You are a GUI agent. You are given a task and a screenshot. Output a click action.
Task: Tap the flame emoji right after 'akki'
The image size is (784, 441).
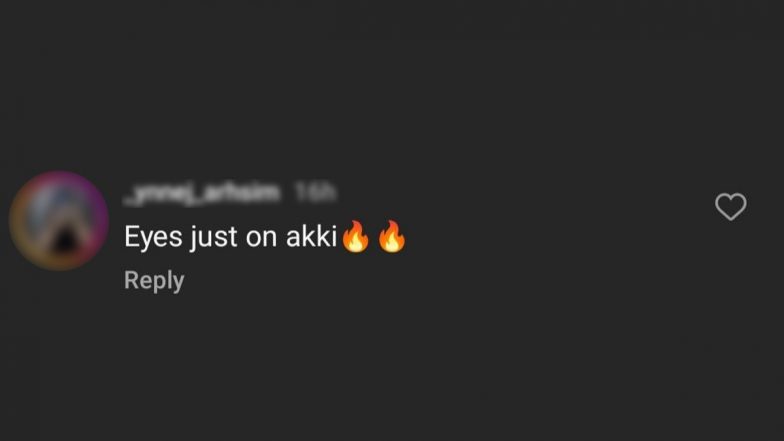(356, 236)
